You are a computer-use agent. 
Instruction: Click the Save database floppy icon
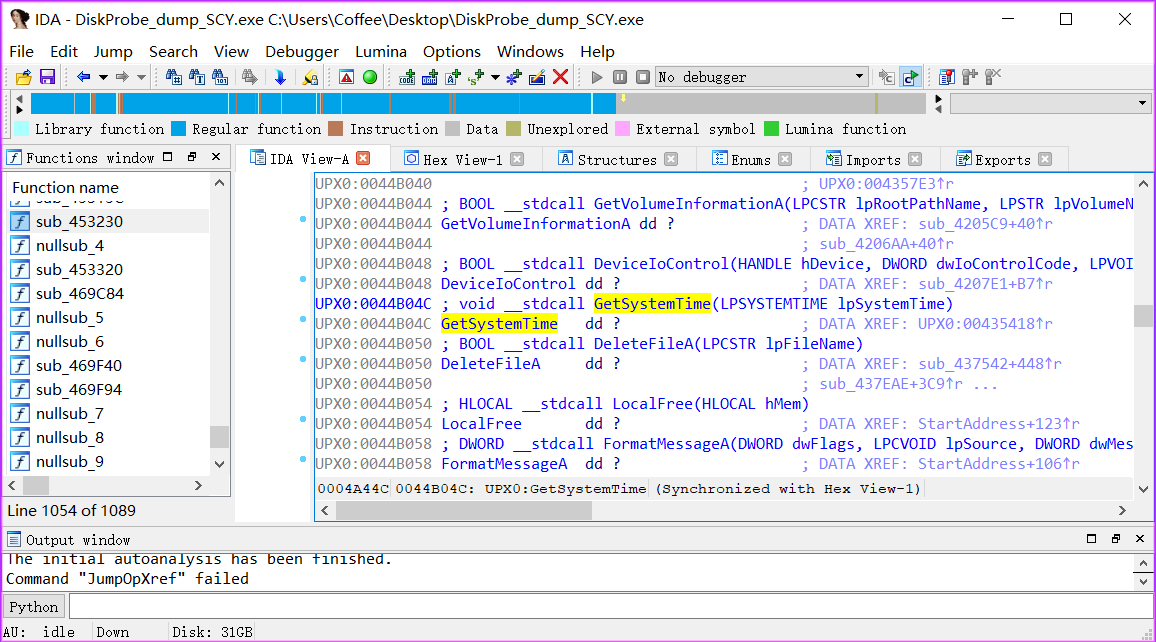(x=47, y=77)
